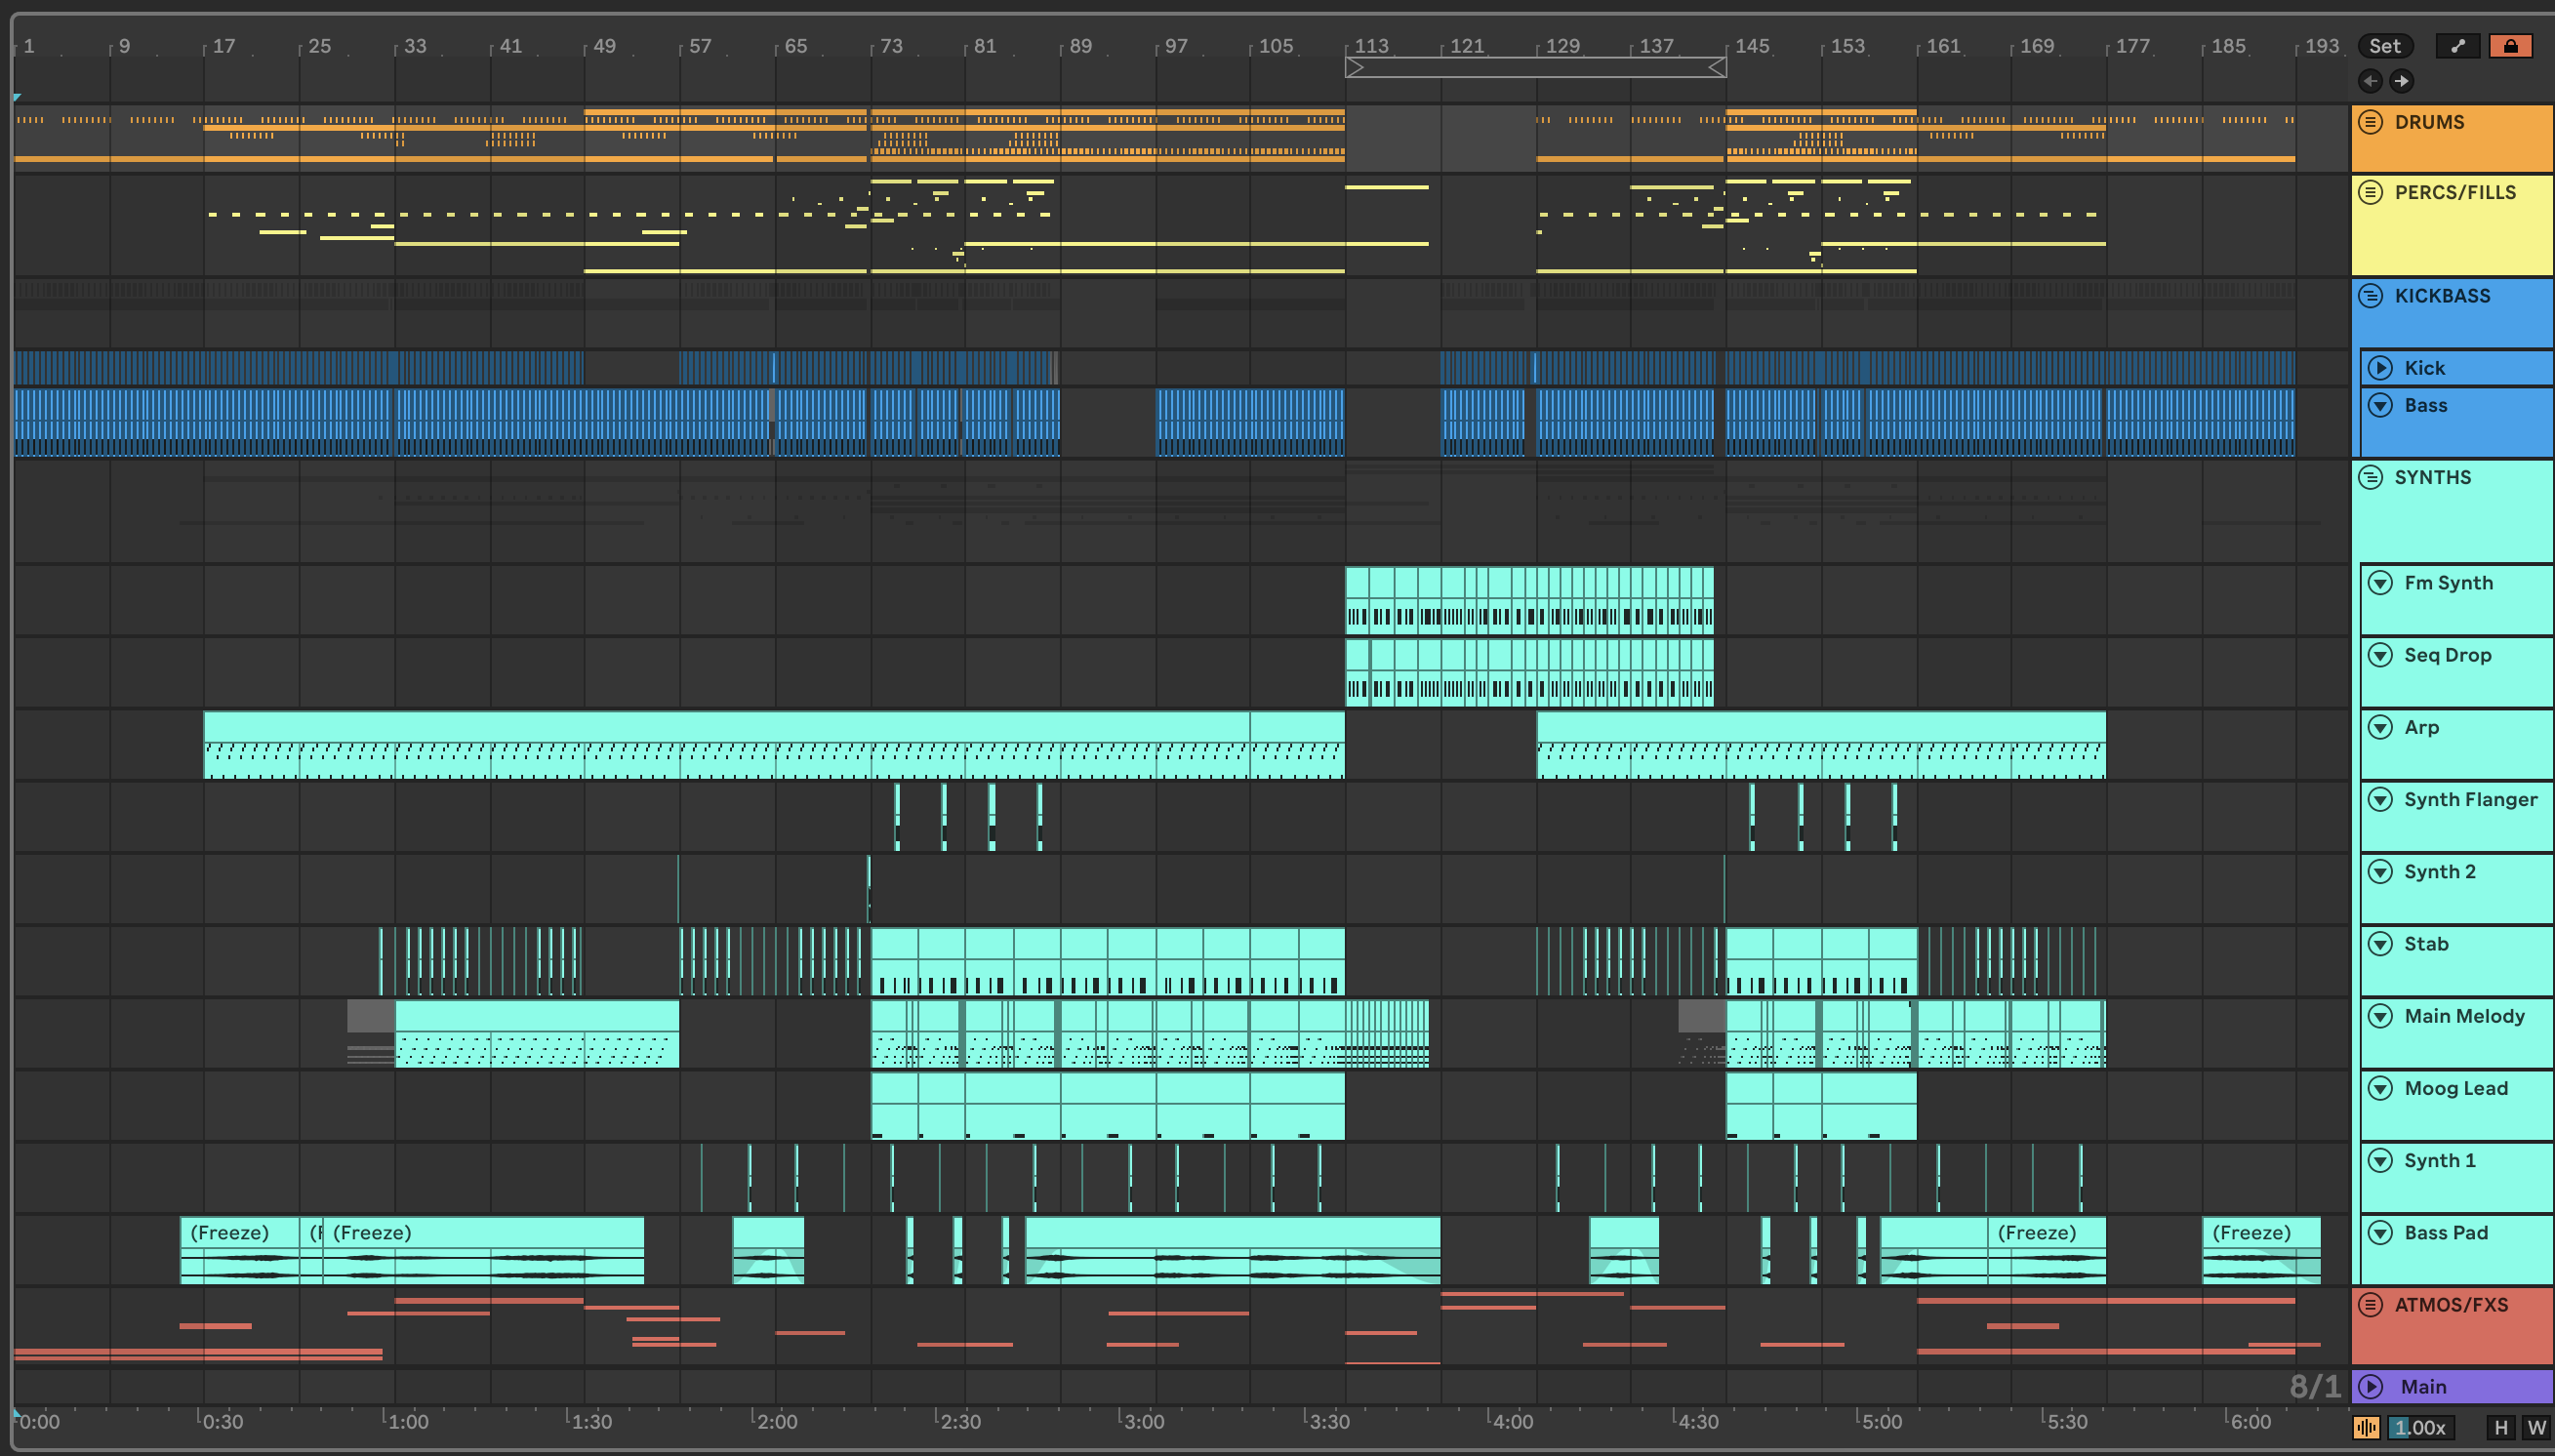
Task: Select the SYNTHS group track name
Action: click(2432, 477)
